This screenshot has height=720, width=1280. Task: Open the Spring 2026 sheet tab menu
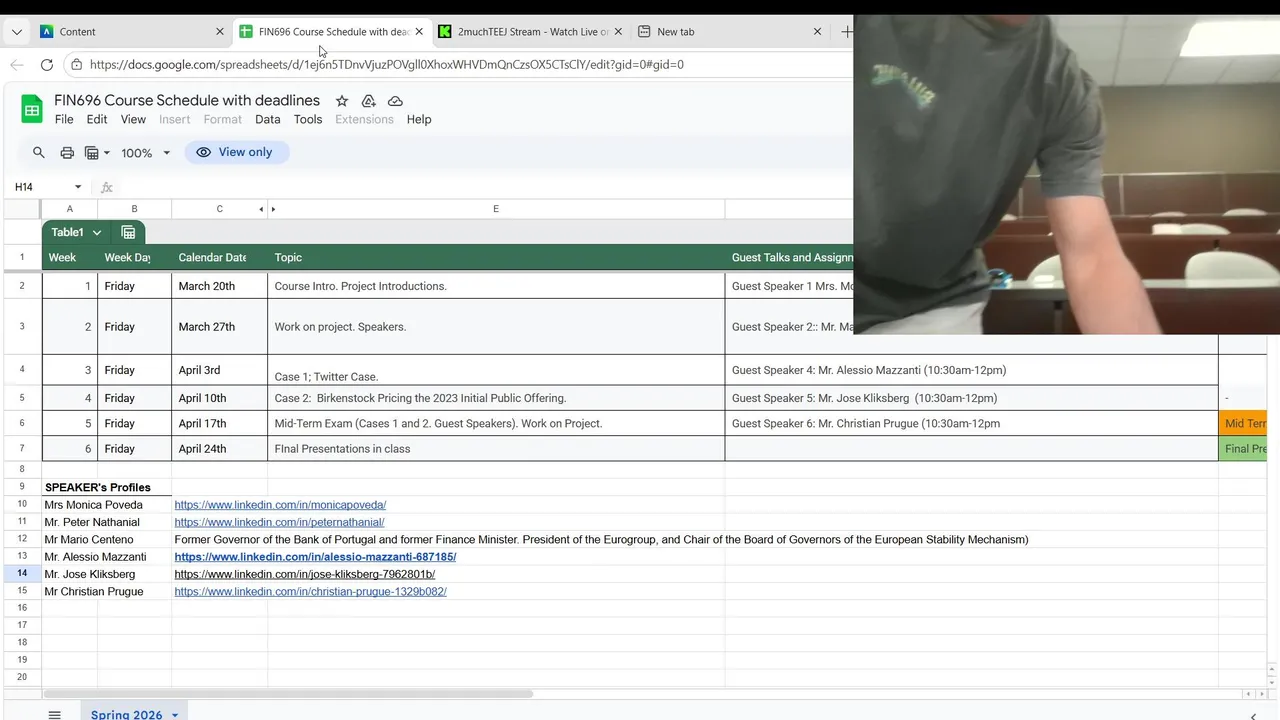tap(175, 715)
